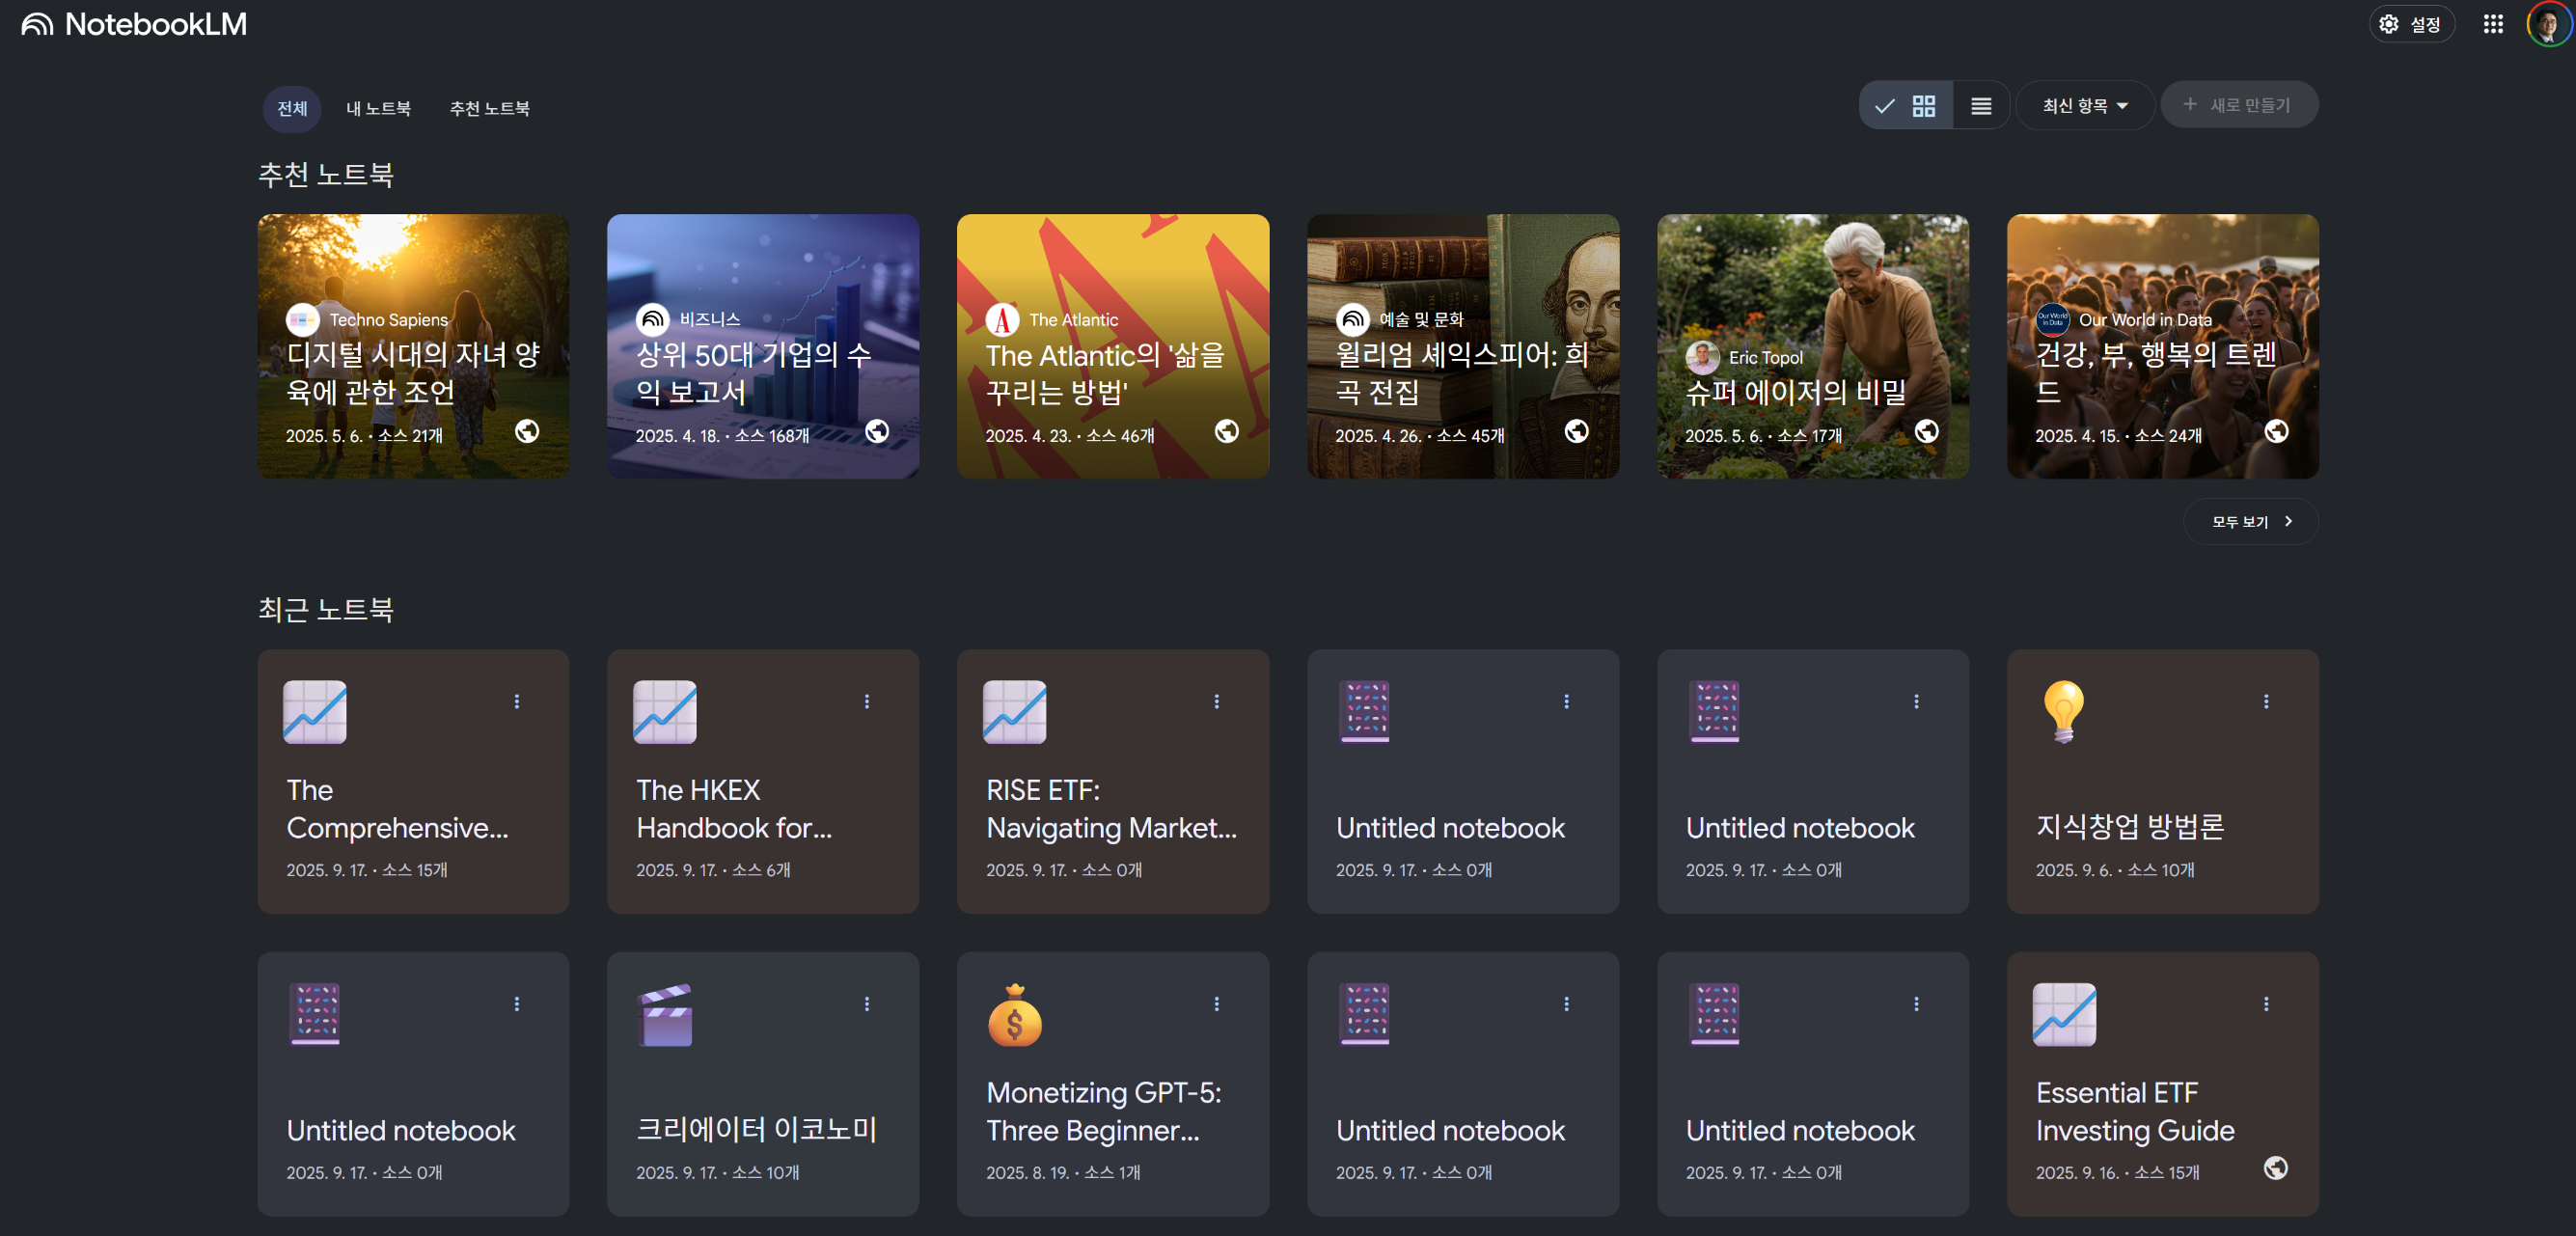Click the money bag icon on Monetizing GPT-5

(1014, 1014)
